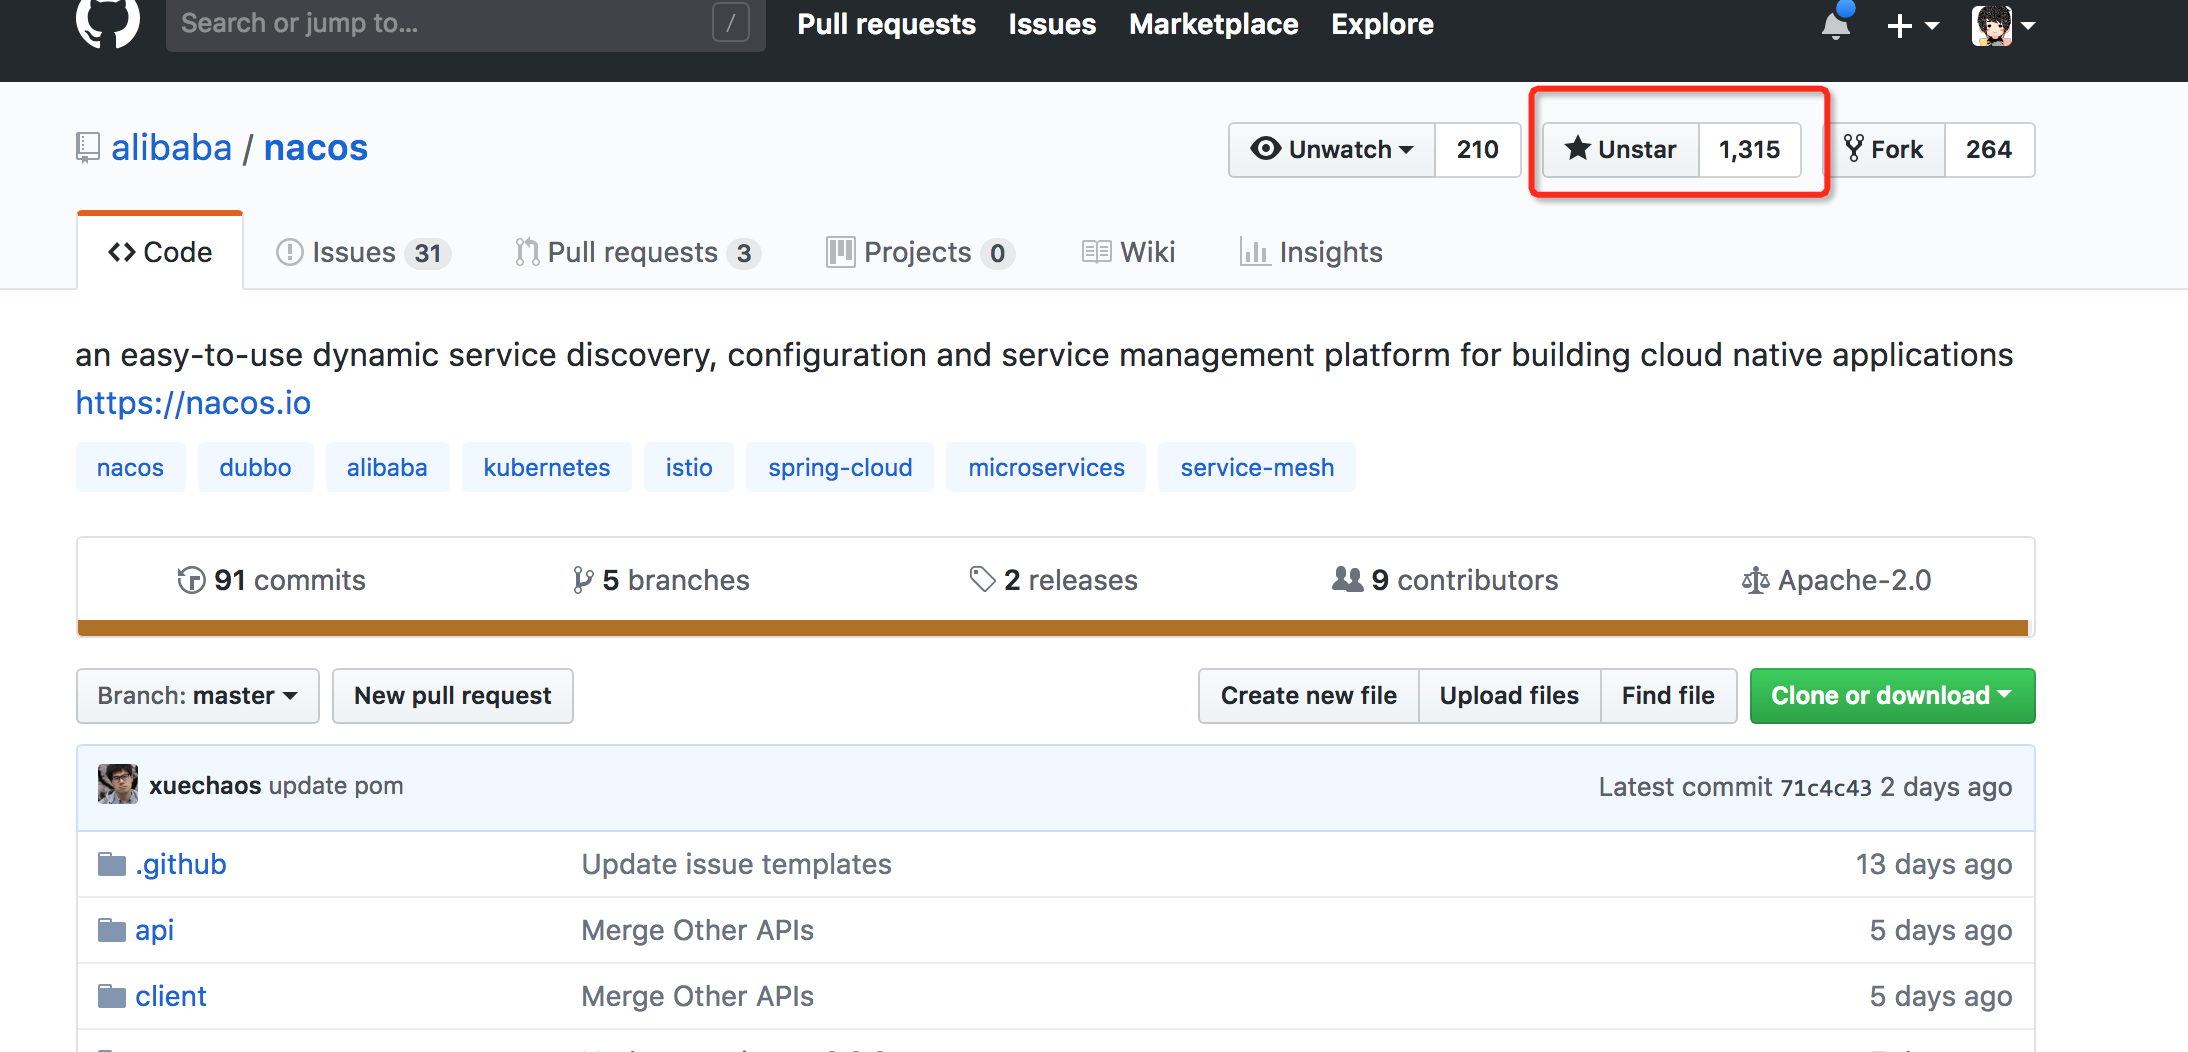Open 'Merge Other APIs' commit on client row
This screenshot has height=1052, width=2188.
[697, 996]
